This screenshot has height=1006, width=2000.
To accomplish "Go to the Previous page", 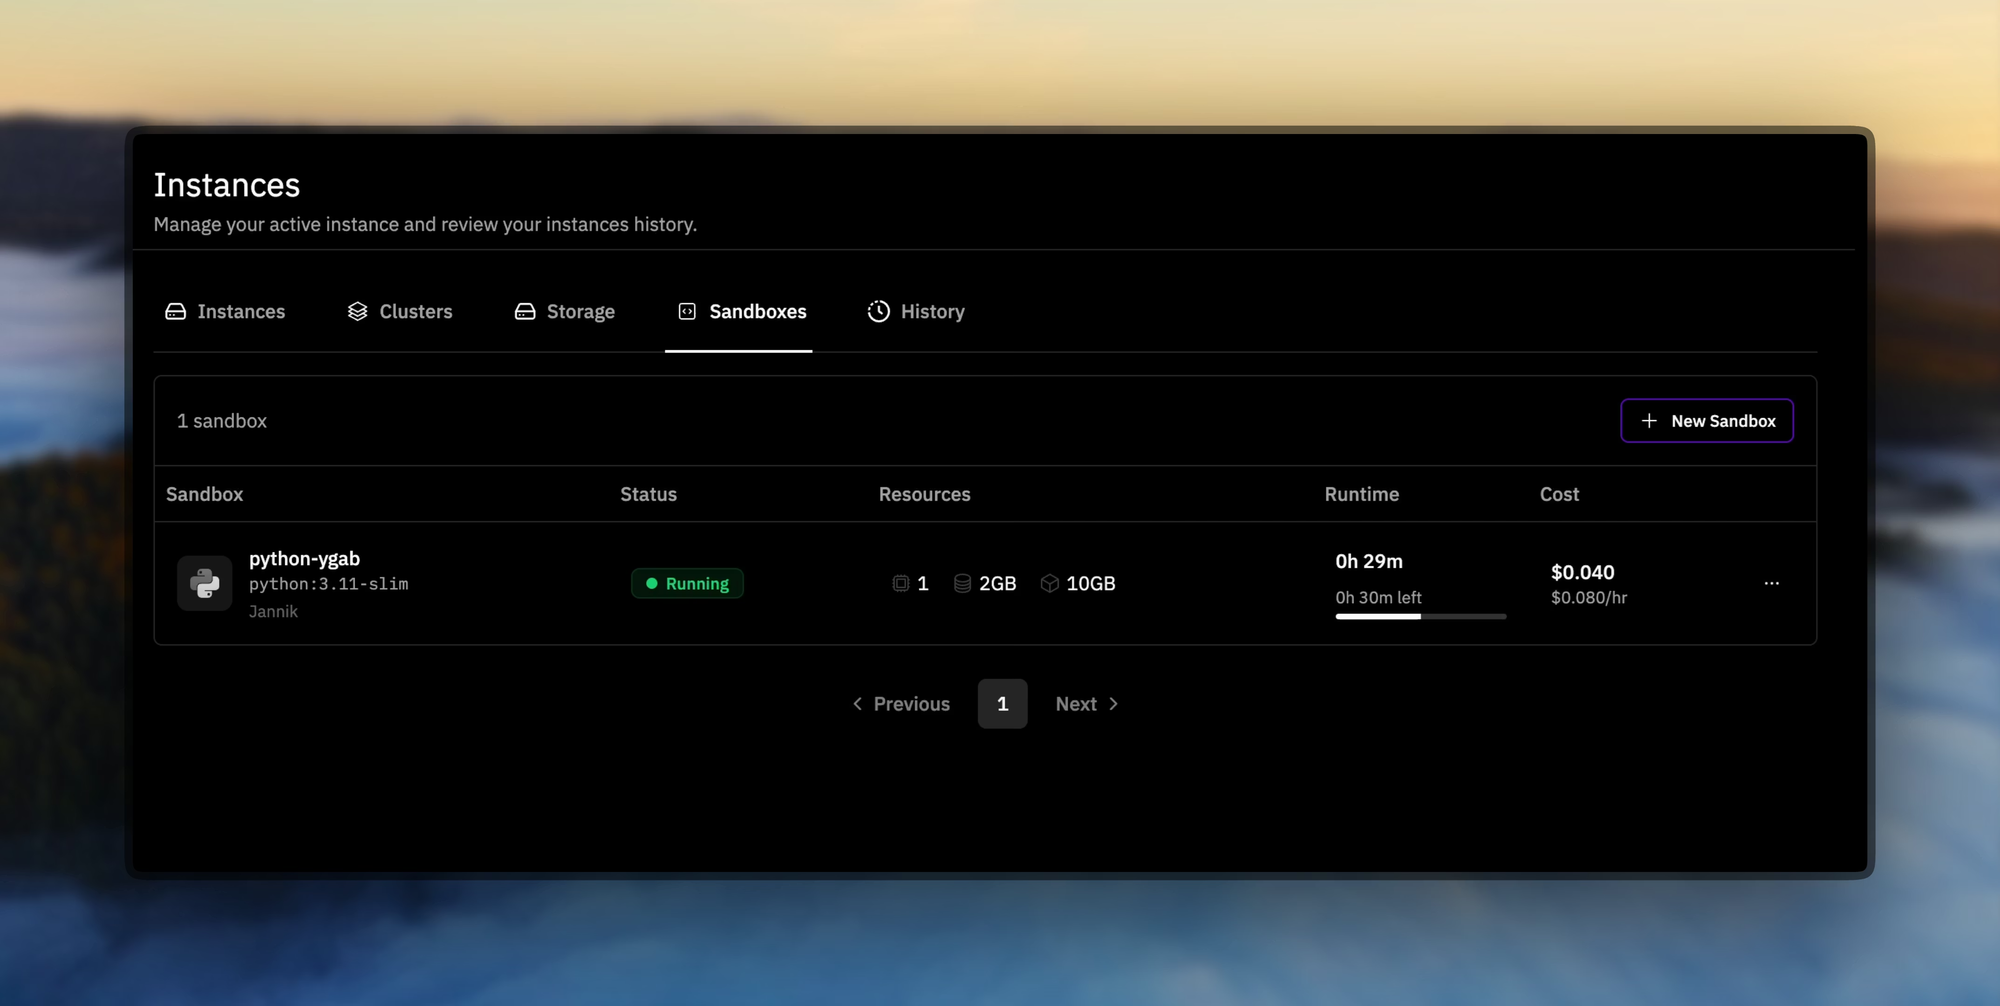I will (901, 704).
